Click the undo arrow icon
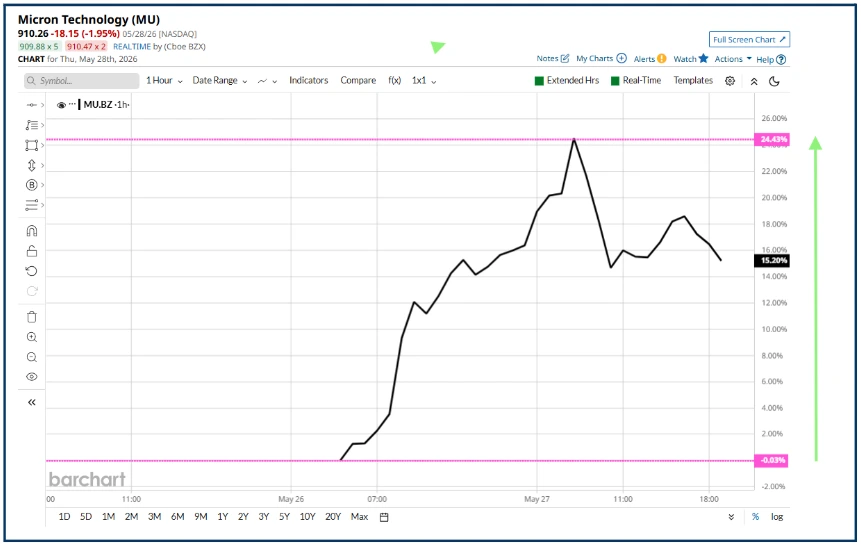The width and height of the screenshot is (861, 545). point(32,271)
